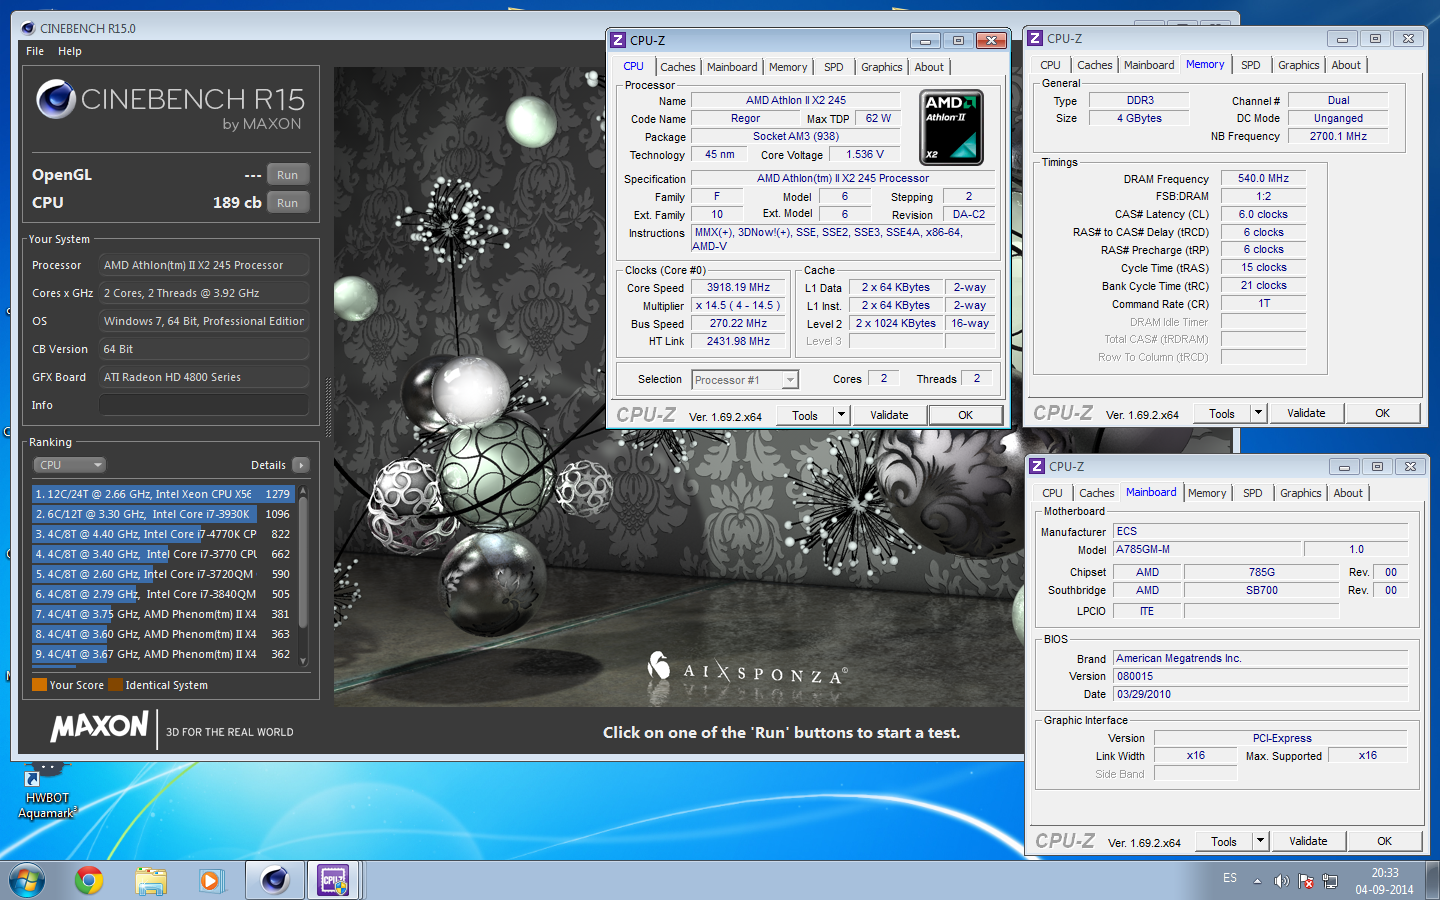This screenshot has width=1440, height=902.
Task: Click the MAXON logo at the bottom
Action: (x=100, y=727)
